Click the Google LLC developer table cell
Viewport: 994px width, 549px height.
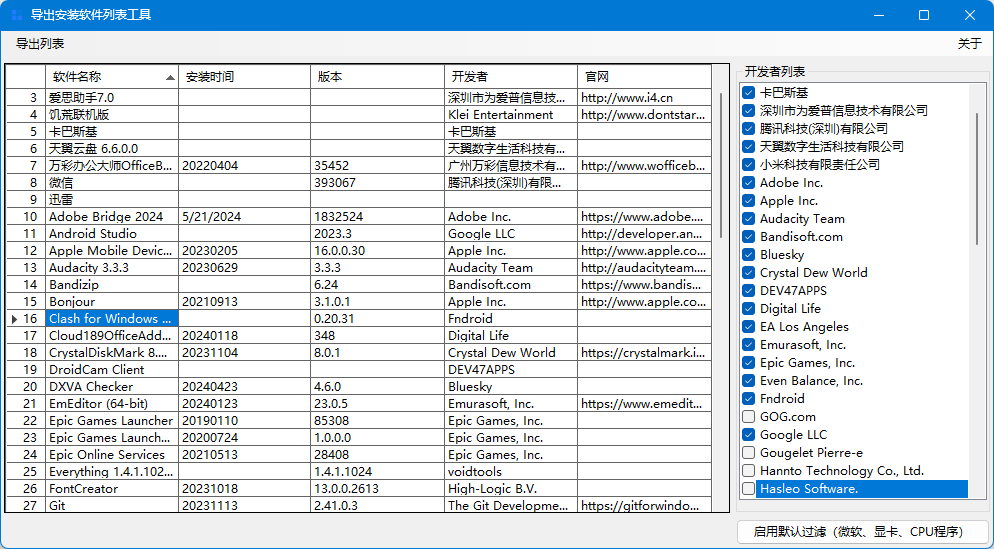click(x=510, y=234)
